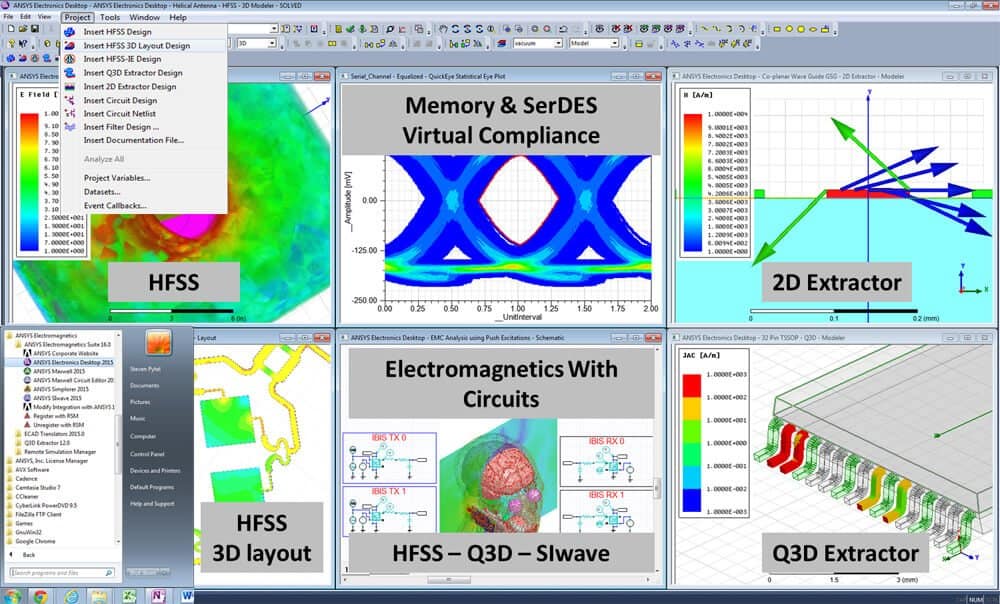Click the Search programs and files field
1000x604 pixels.
click(x=62, y=573)
